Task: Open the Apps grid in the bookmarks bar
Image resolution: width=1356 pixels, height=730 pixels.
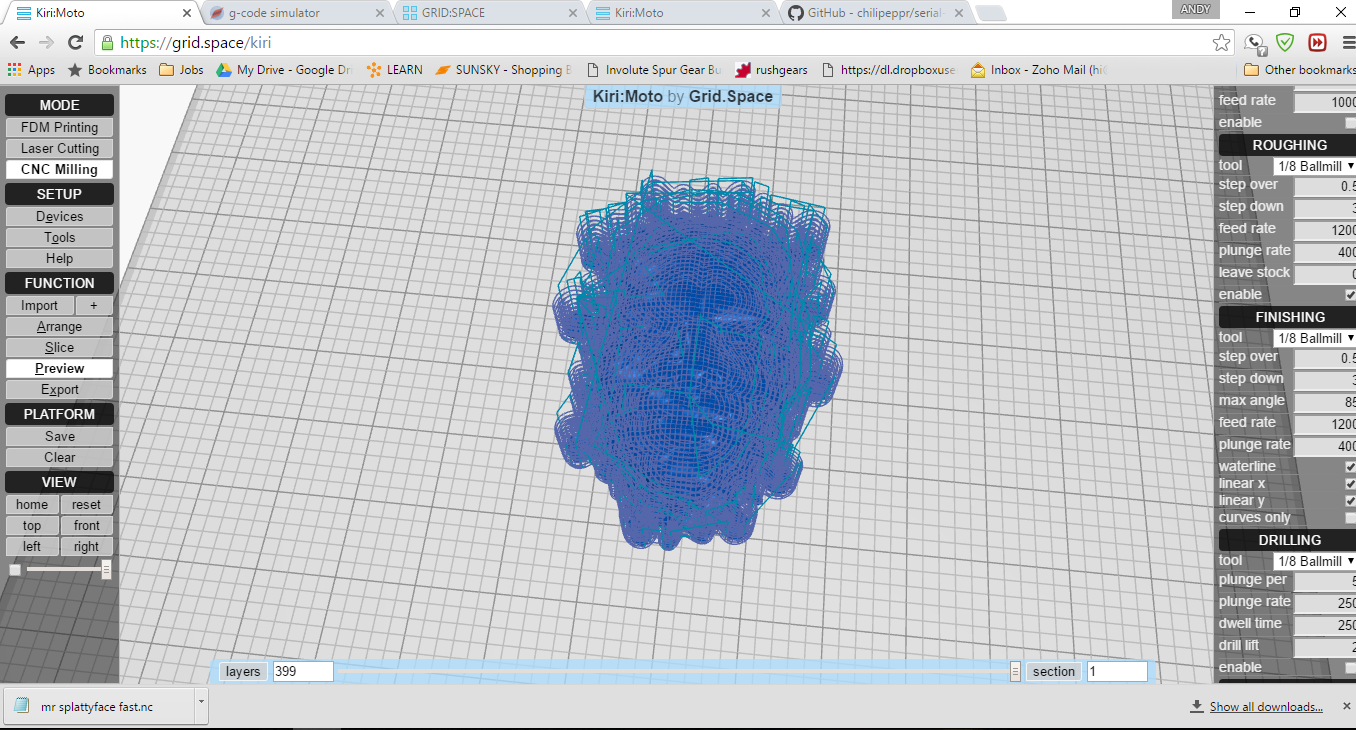Action: click(x=31, y=70)
